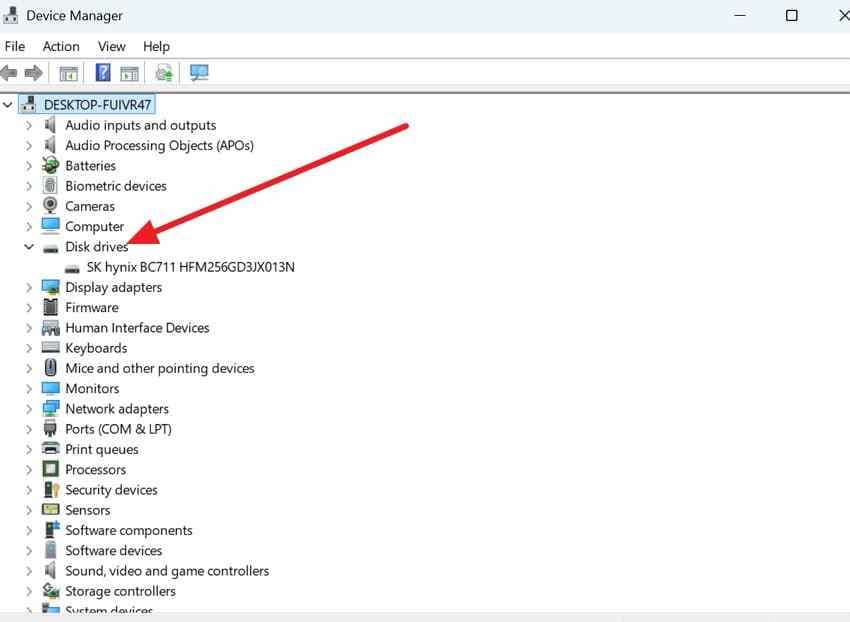Select Audio Processing Objects (APOs) entry
The image size is (850, 622).
pyautogui.click(x=159, y=145)
